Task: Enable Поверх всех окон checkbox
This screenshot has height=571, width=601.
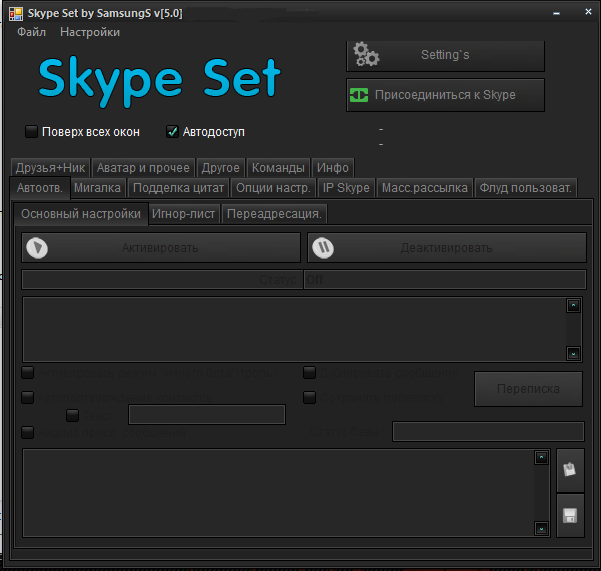Action: (31, 131)
